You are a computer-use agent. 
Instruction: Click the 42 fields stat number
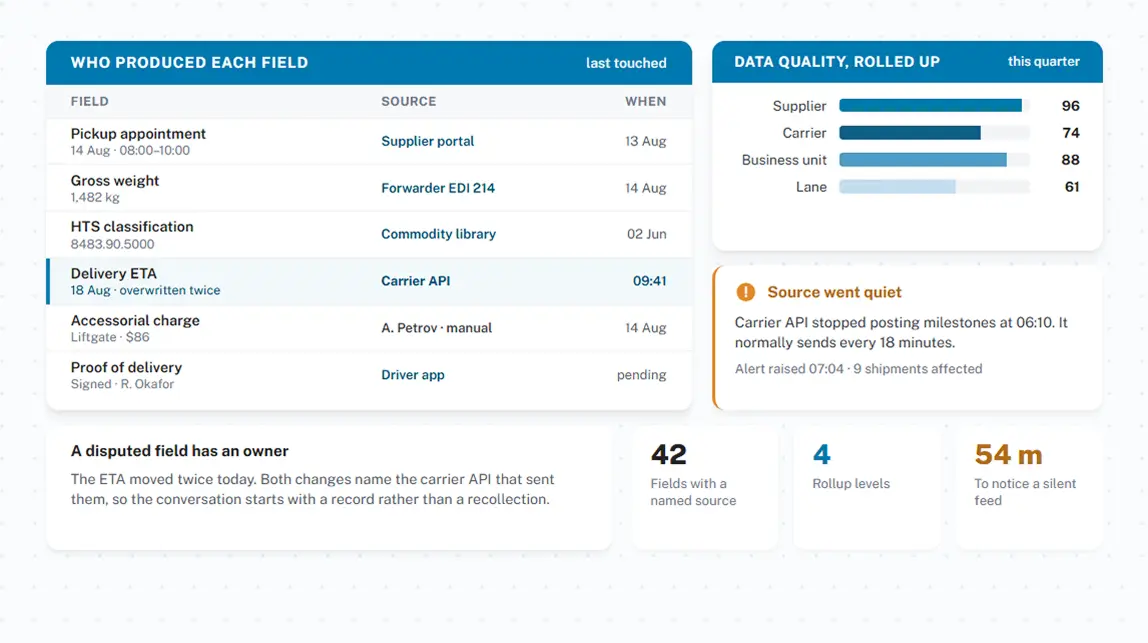[x=668, y=455]
